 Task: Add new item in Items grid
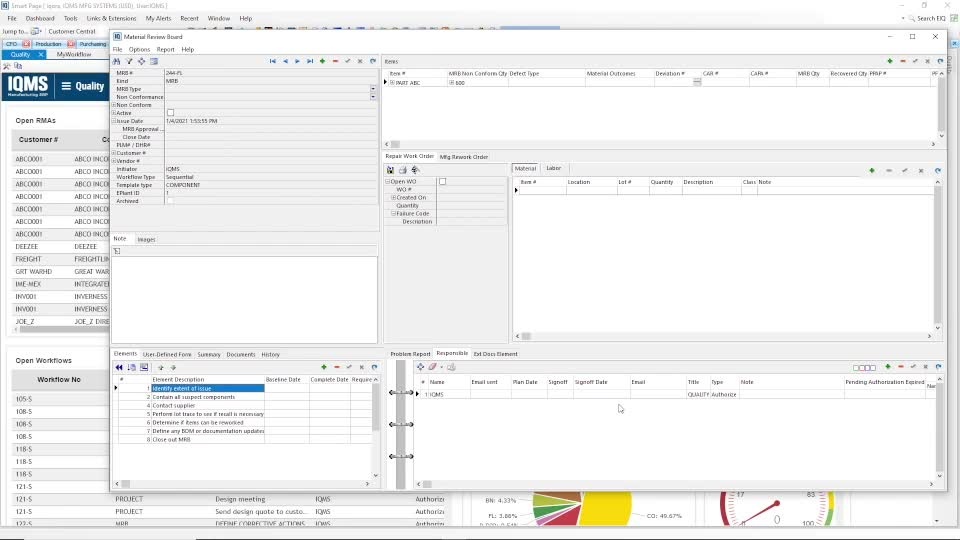890,61
